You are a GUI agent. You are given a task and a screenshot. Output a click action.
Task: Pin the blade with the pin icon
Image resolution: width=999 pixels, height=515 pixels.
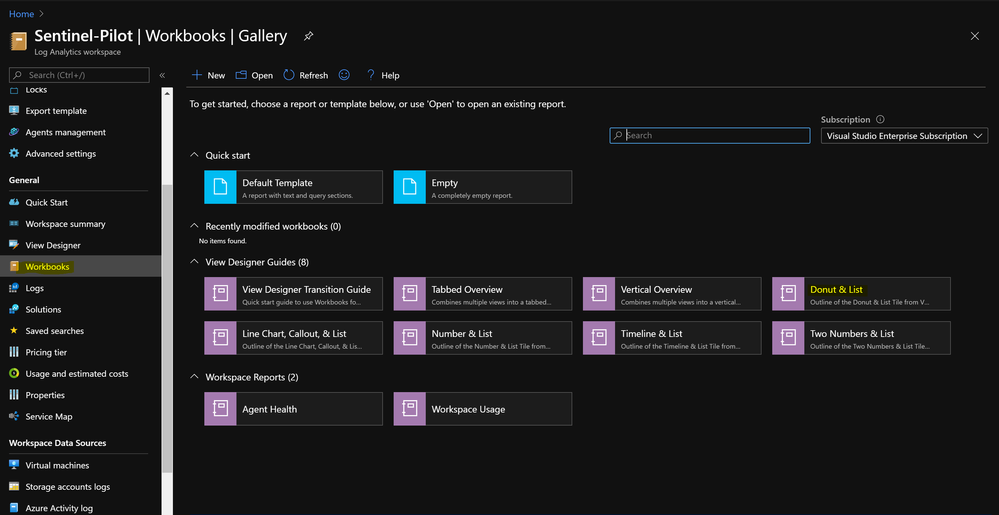coord(308,36)
